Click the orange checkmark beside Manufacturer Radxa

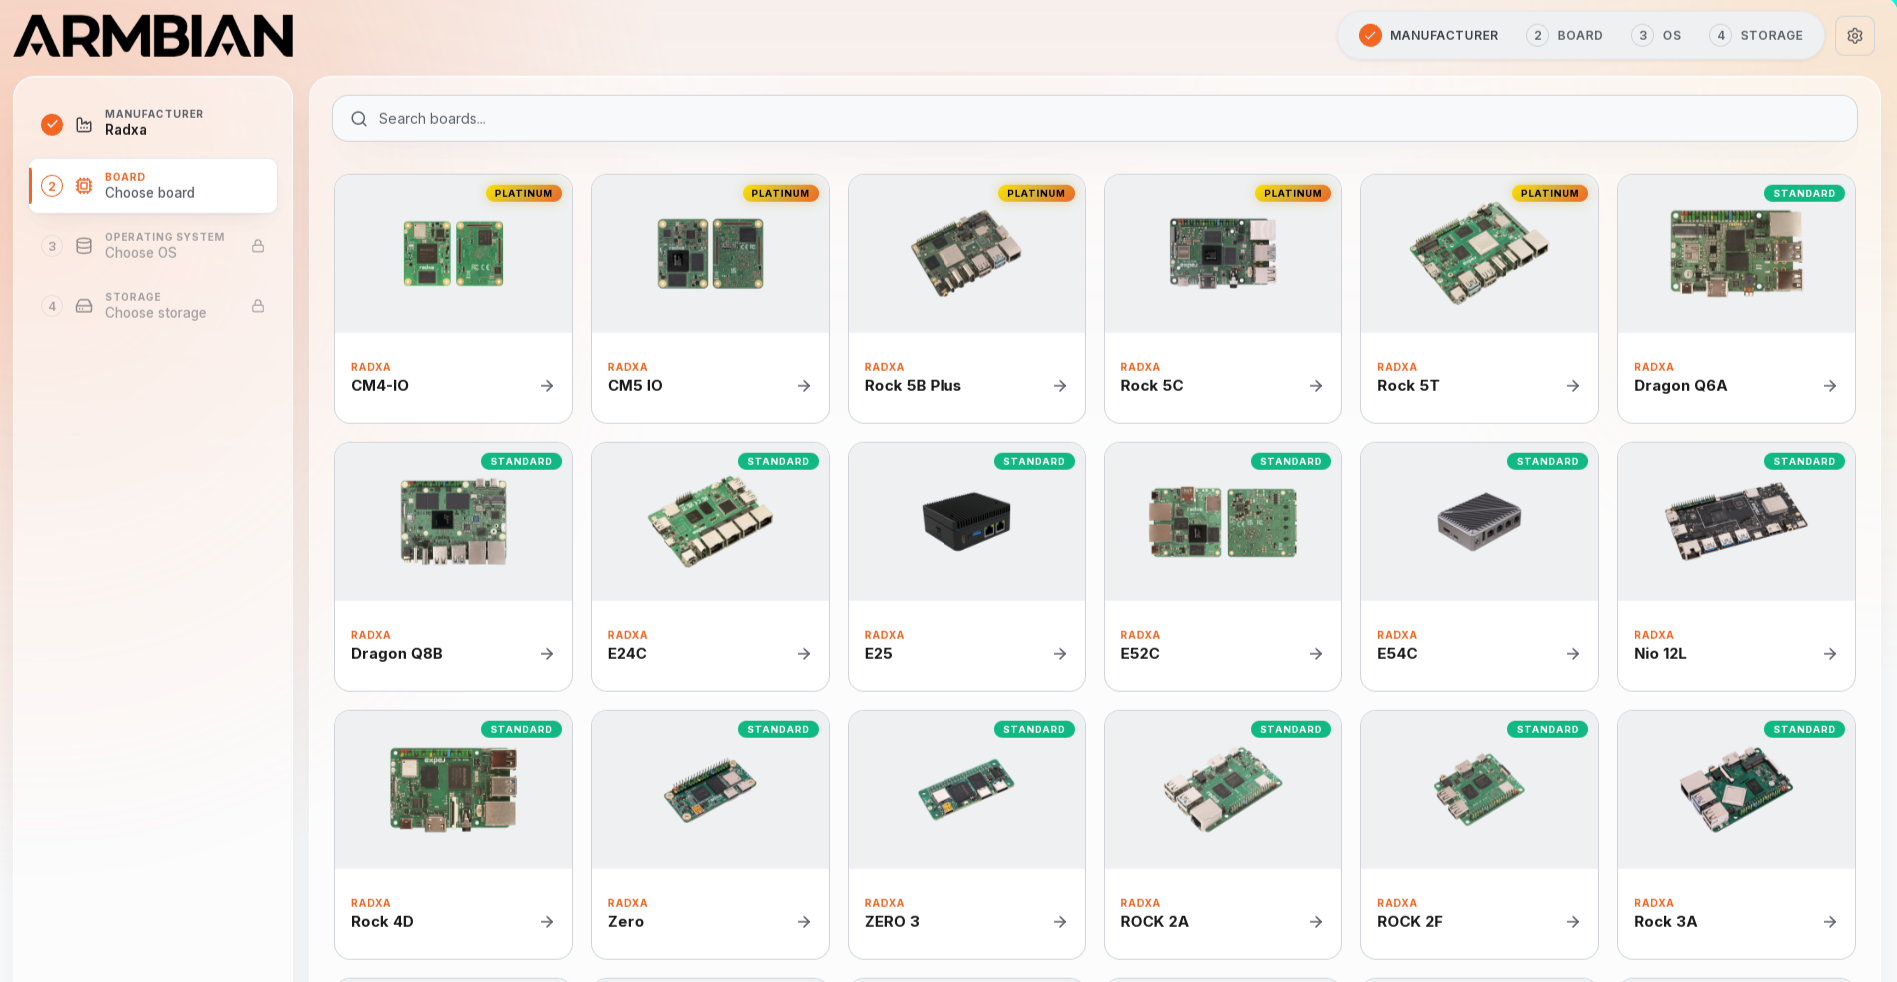click(52, 125)
